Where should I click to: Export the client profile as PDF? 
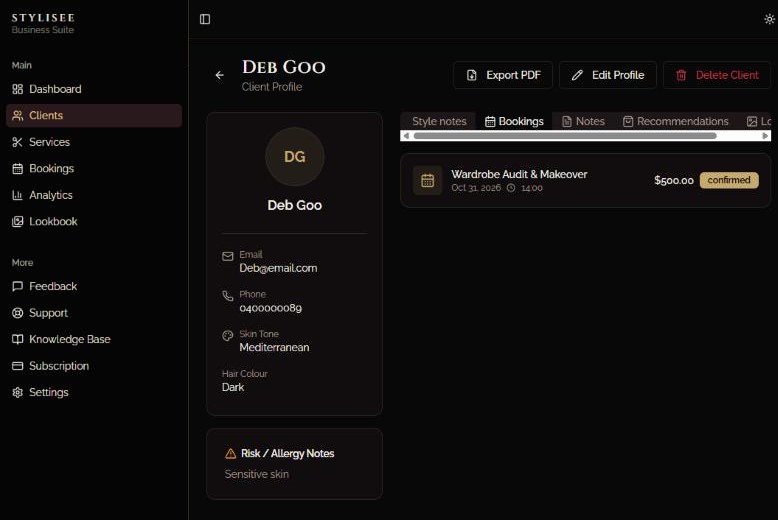pyautogui.click(x=503, y=75)
